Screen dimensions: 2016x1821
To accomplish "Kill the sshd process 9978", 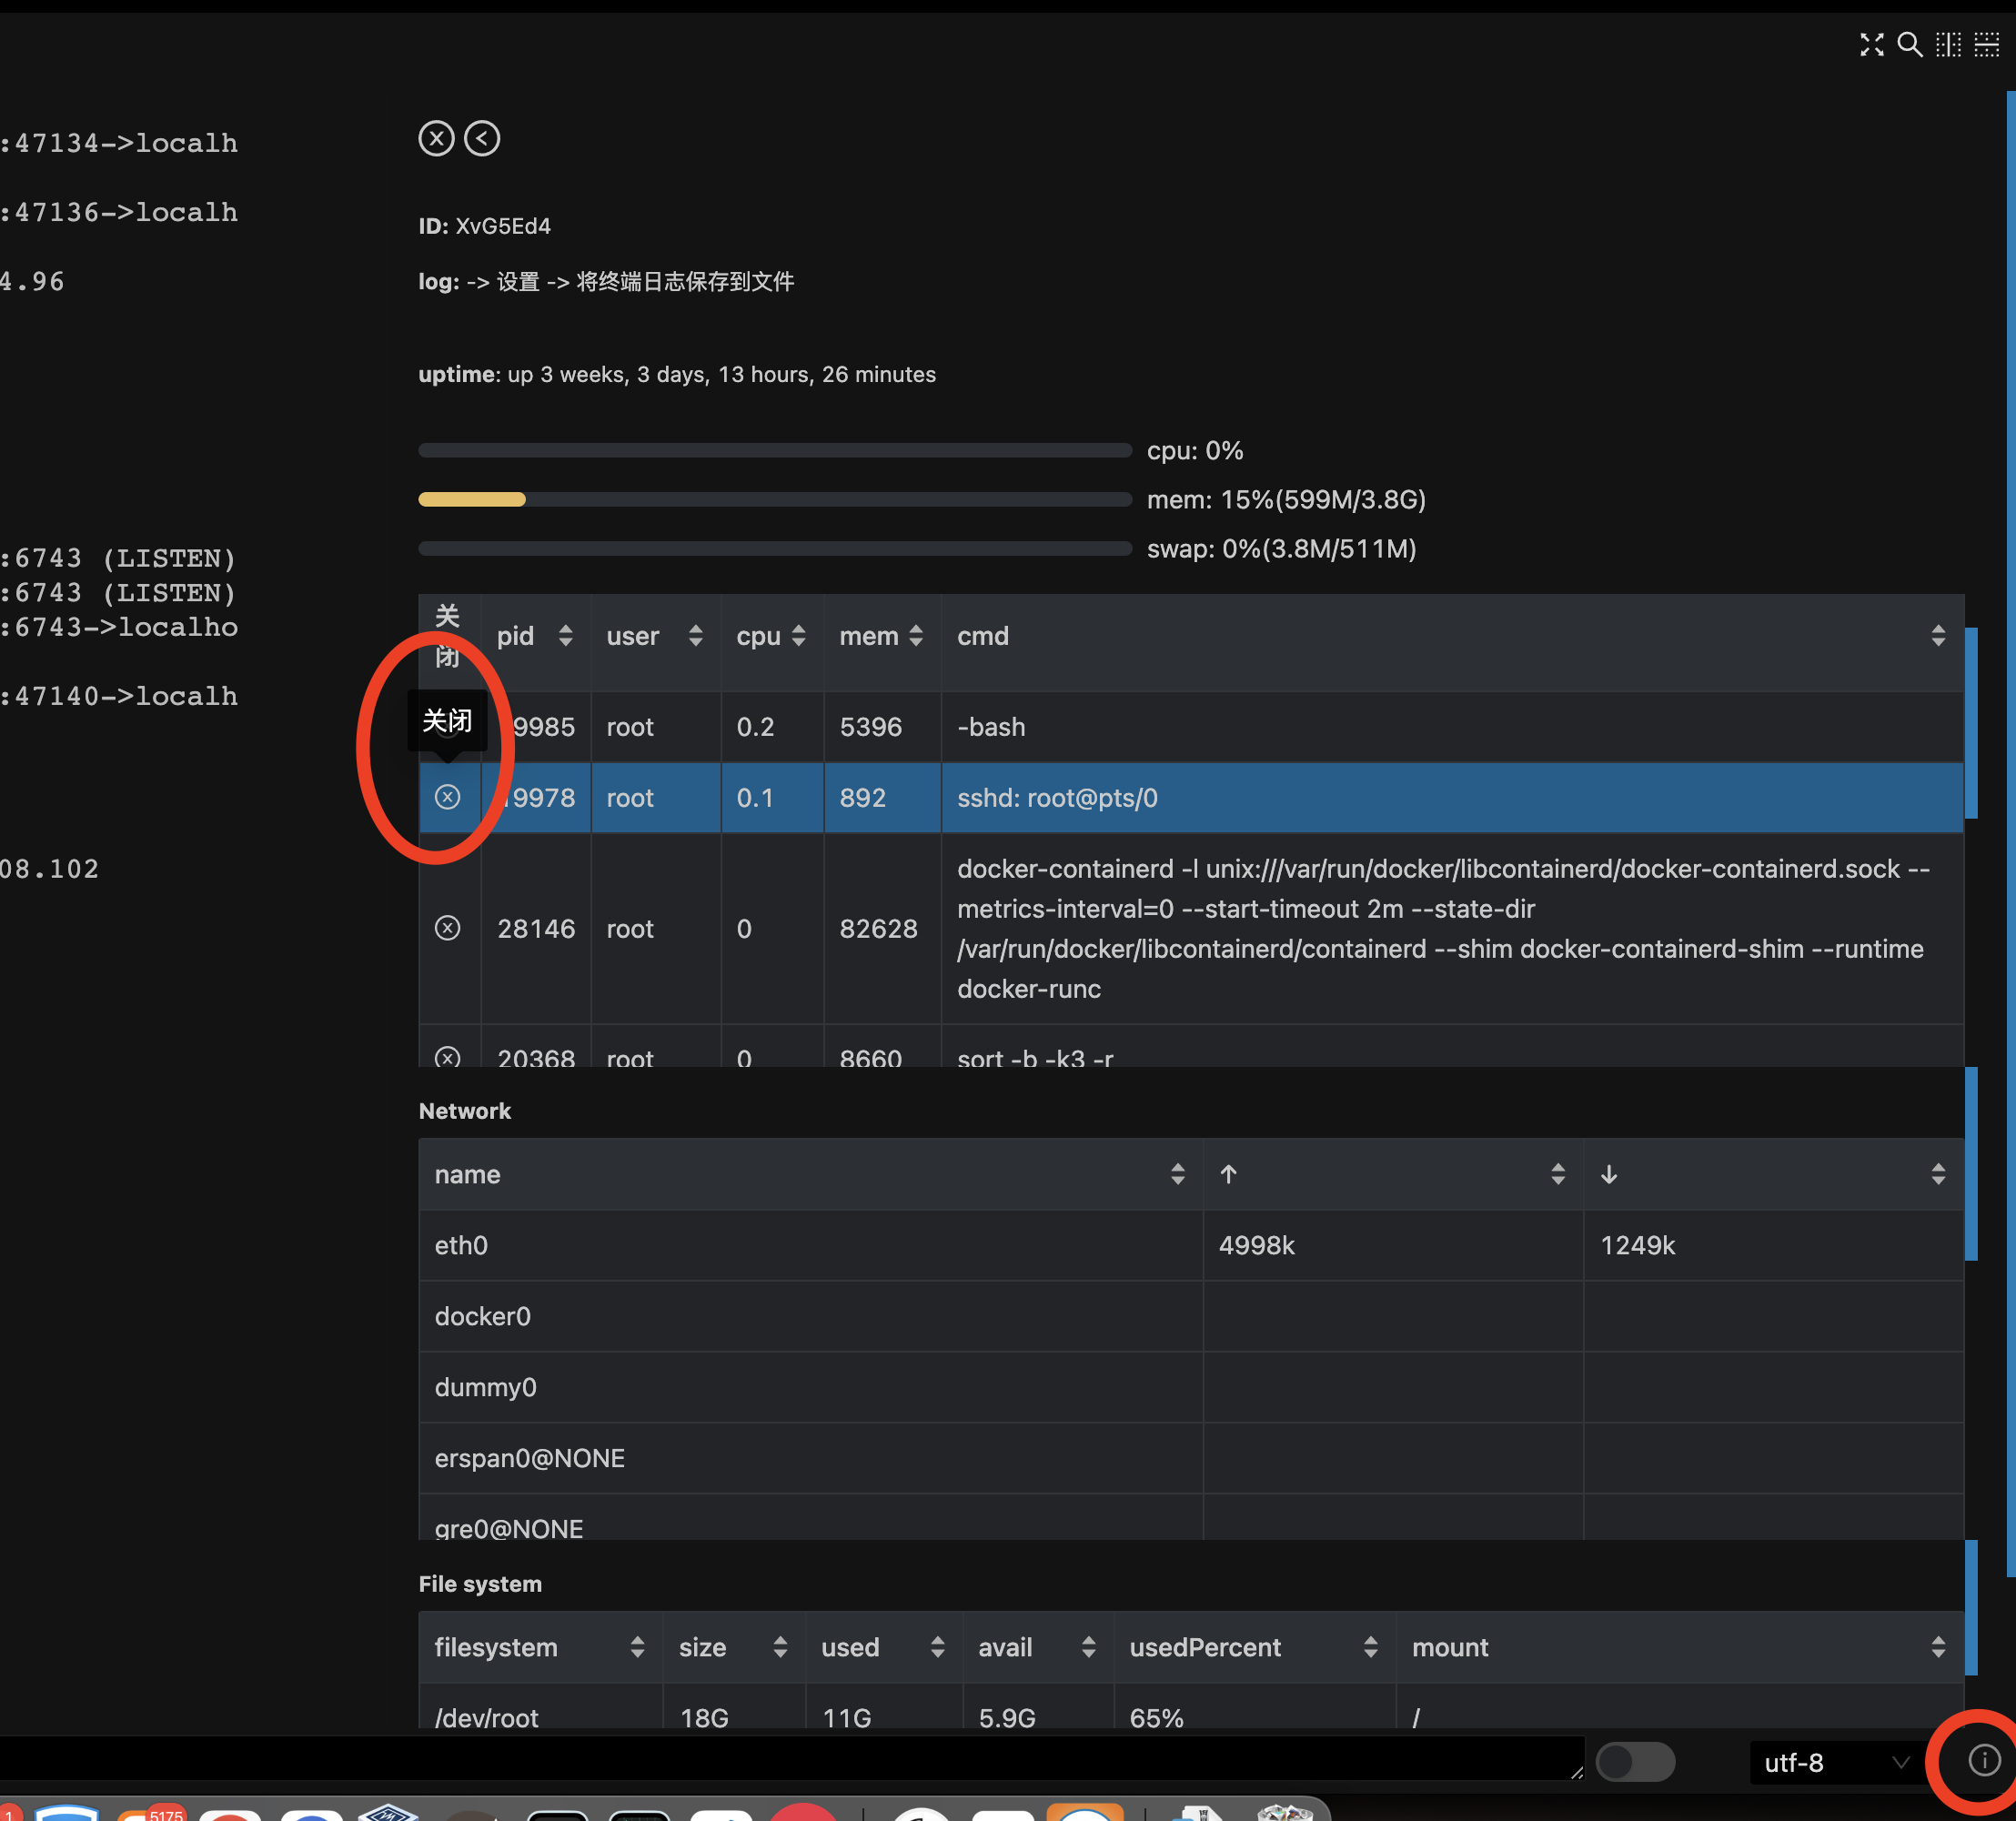I will (x=447, y=797).
